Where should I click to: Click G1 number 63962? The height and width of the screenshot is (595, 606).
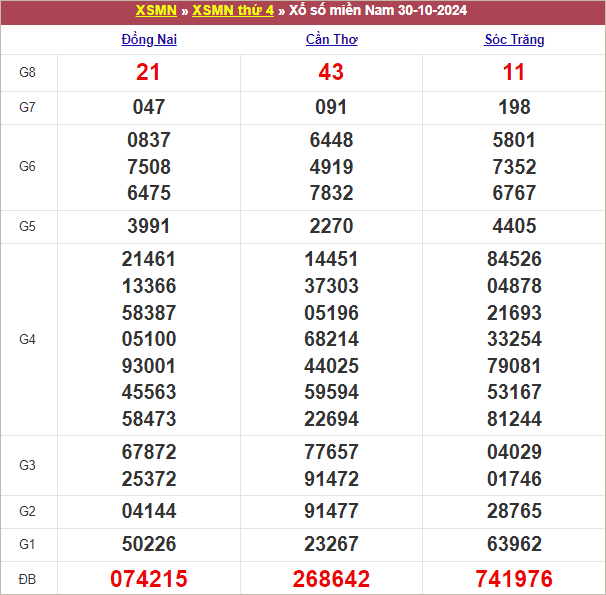(514, 544)
